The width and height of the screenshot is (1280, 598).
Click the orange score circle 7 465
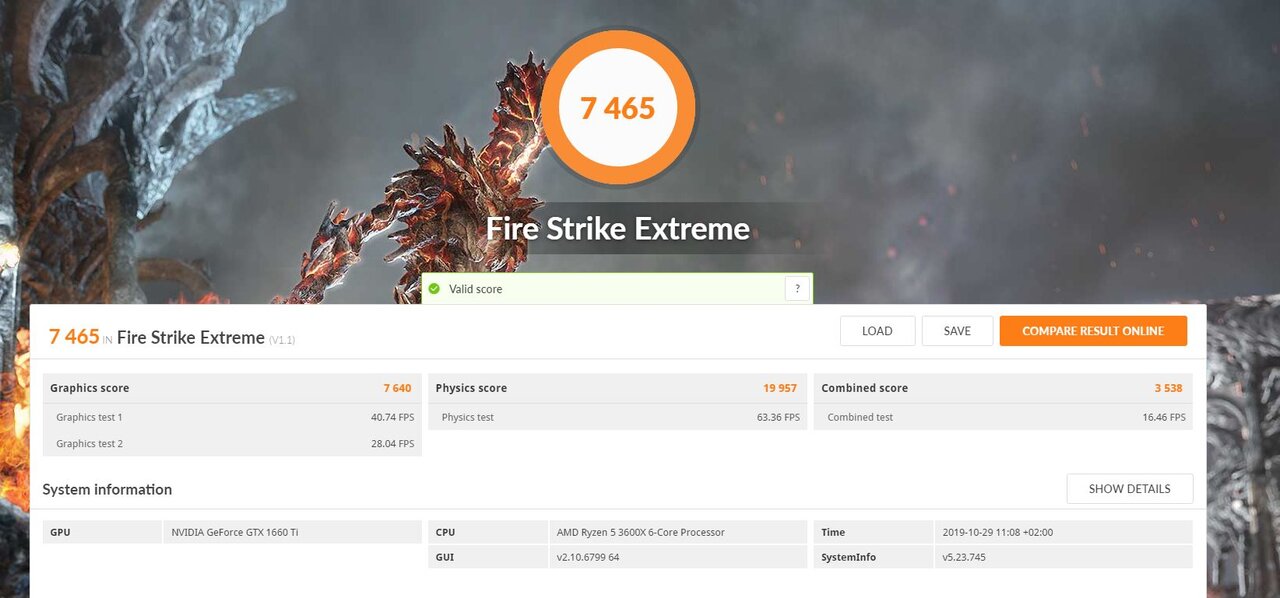click(x=617, y=107)
